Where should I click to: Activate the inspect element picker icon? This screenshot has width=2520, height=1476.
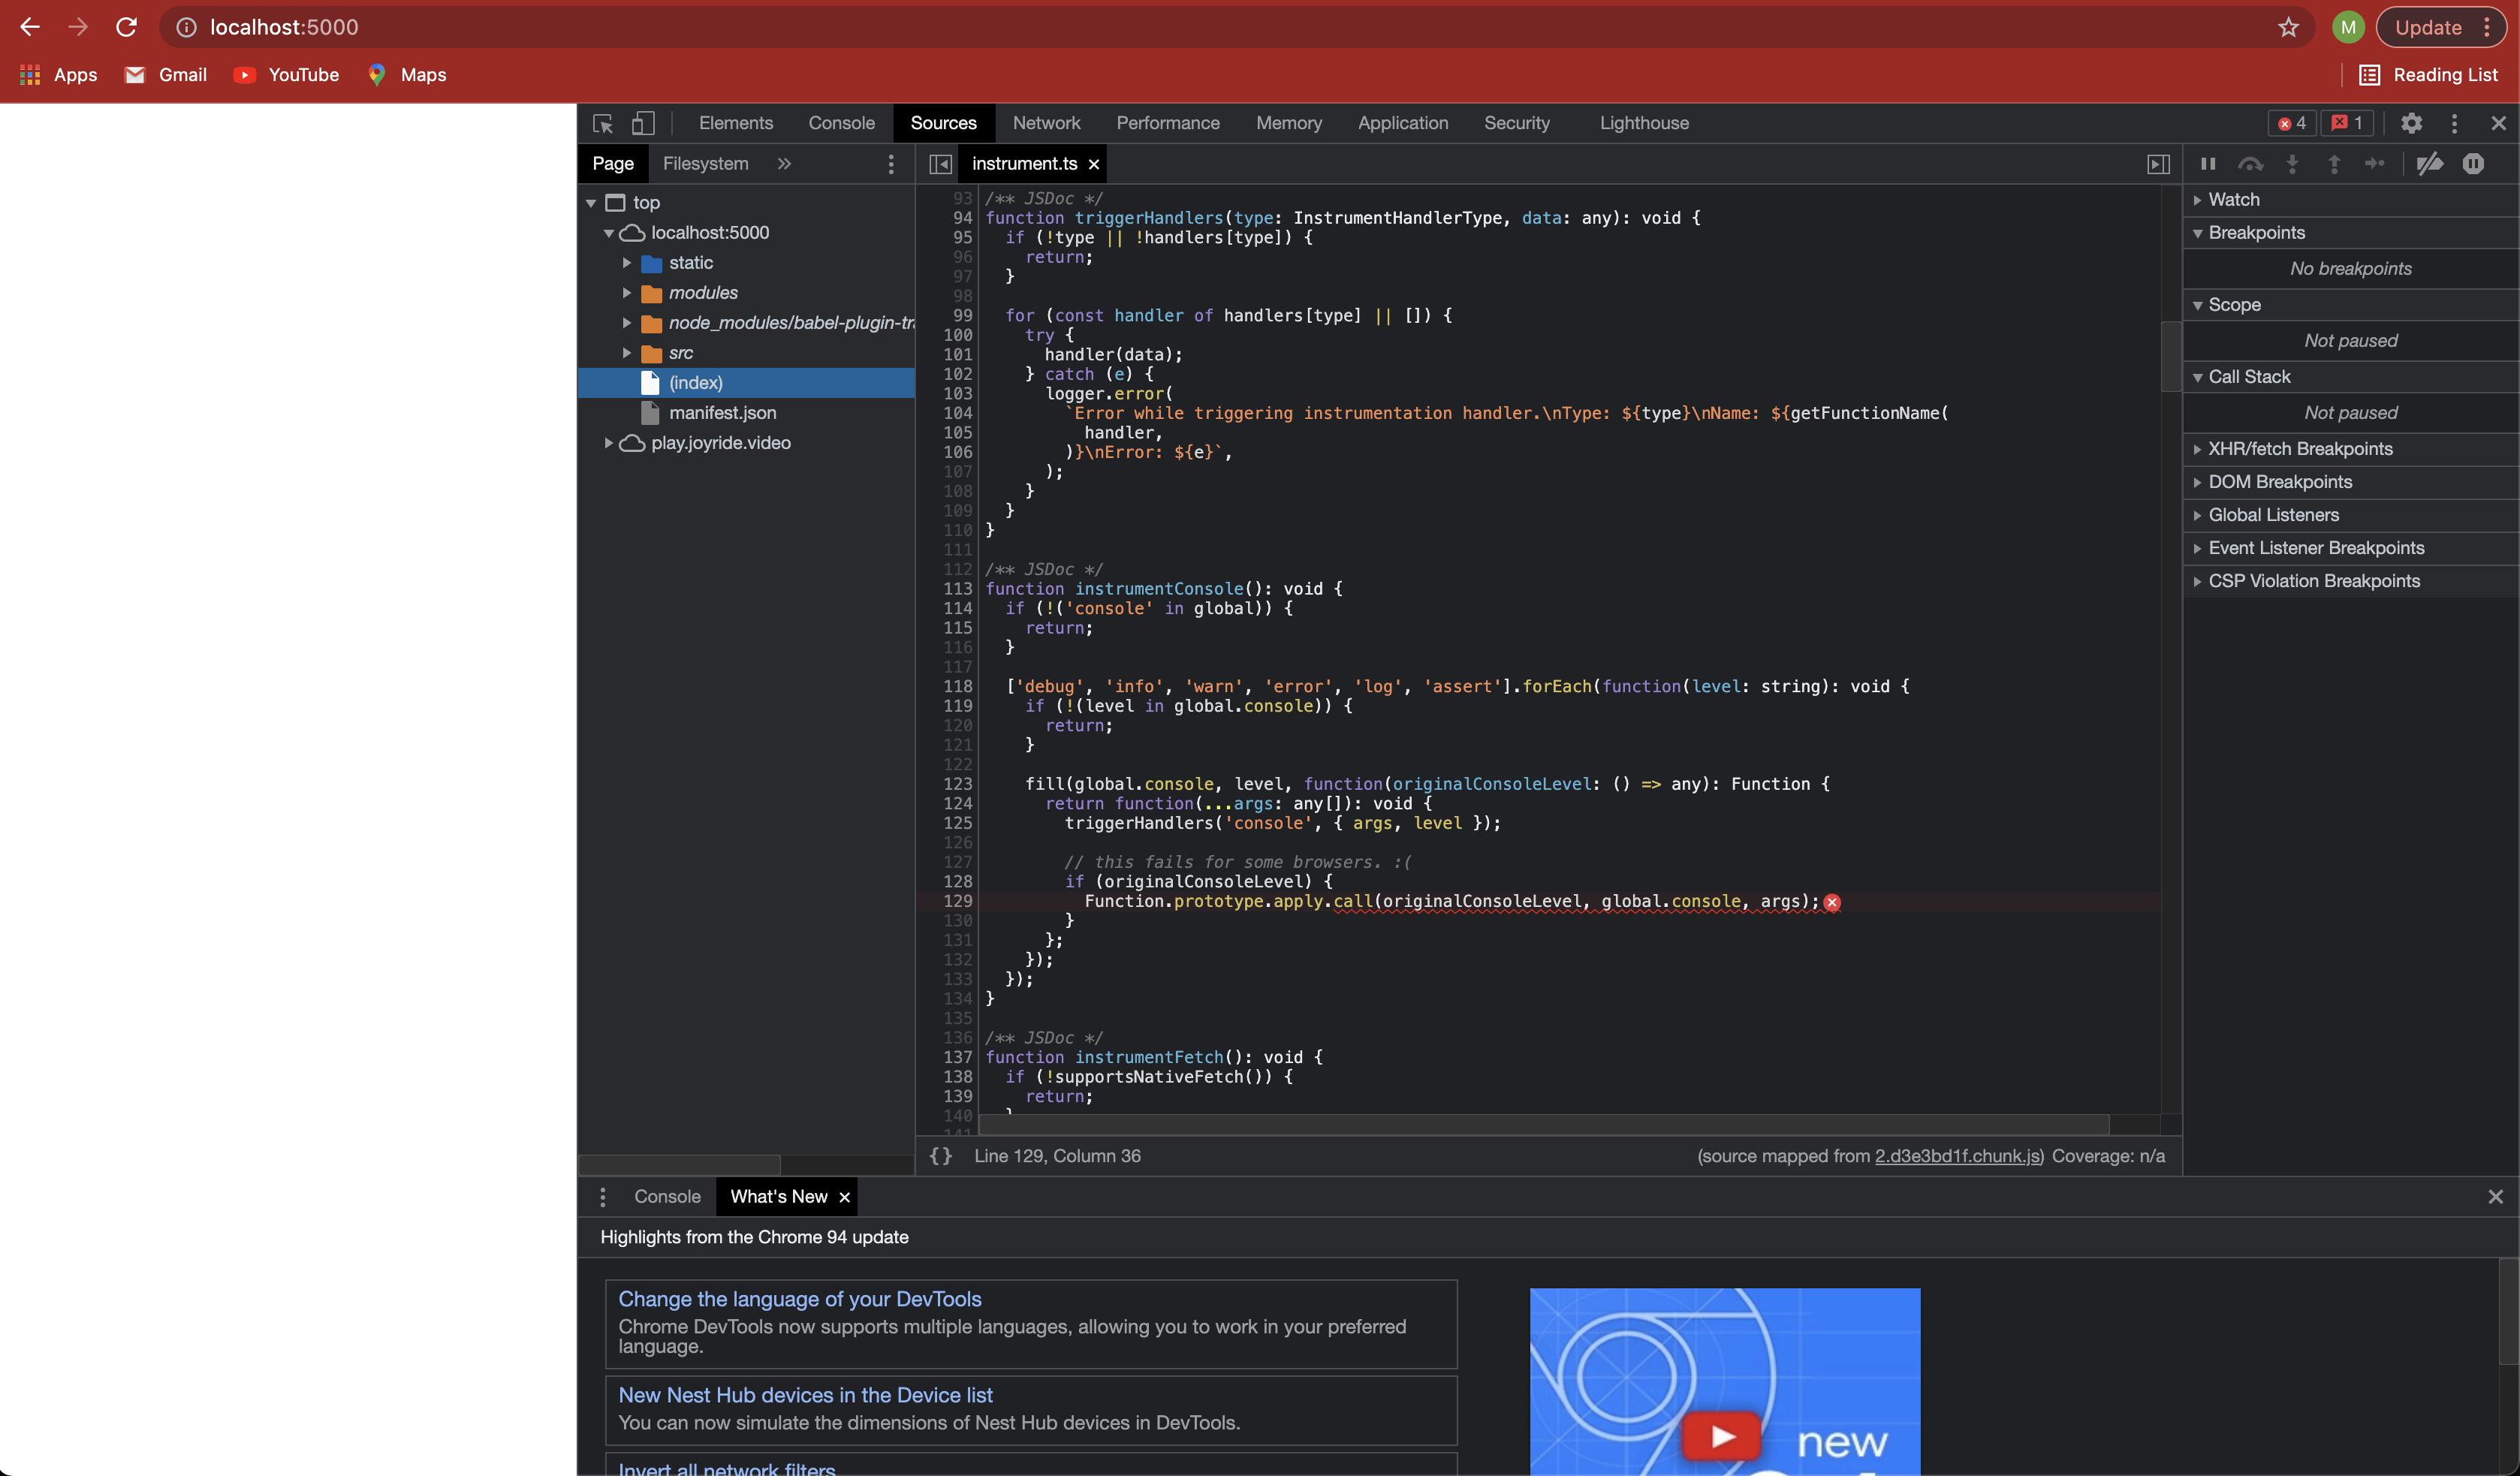click(x=602, y=123)
